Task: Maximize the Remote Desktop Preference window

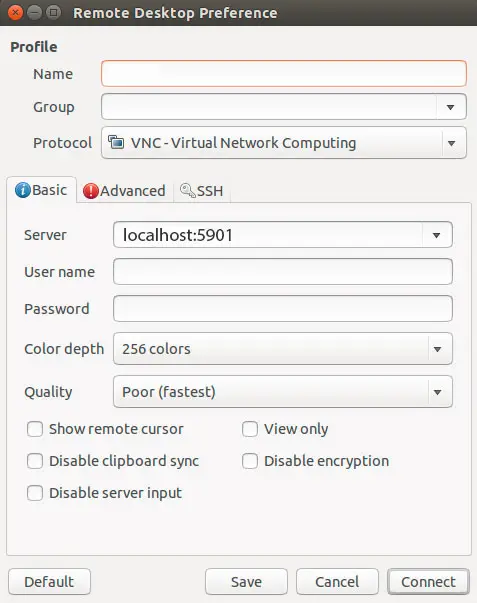Action: click(x=53, y=13)
